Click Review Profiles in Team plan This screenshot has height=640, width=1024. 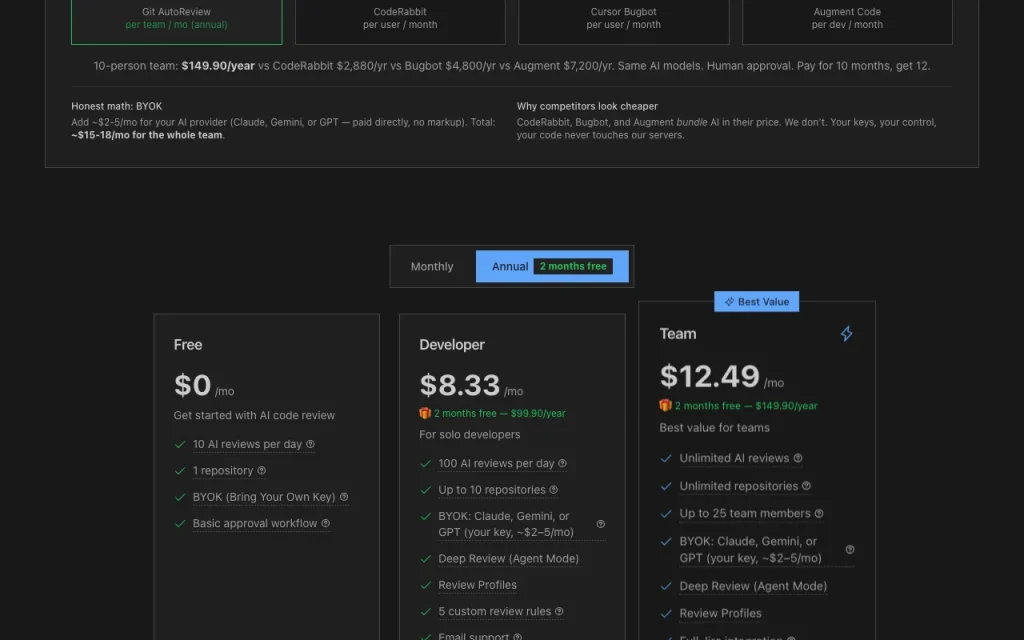coord(720,613)
